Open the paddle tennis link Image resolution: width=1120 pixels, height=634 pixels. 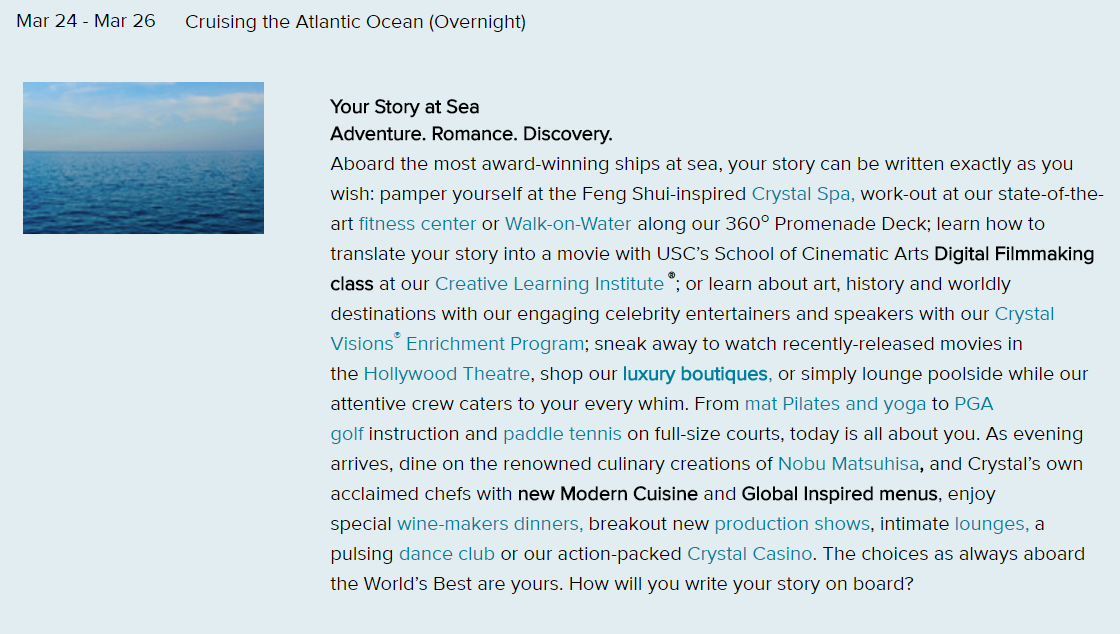point(562,434)
